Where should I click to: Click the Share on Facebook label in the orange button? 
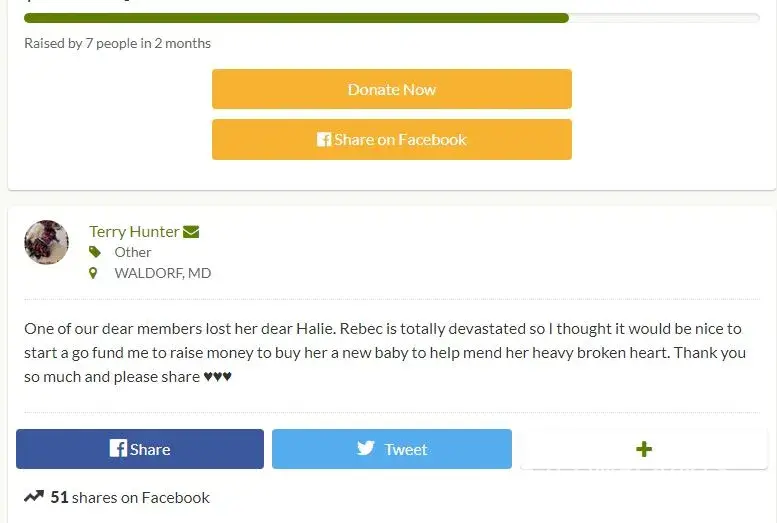[x=400, y=140]
